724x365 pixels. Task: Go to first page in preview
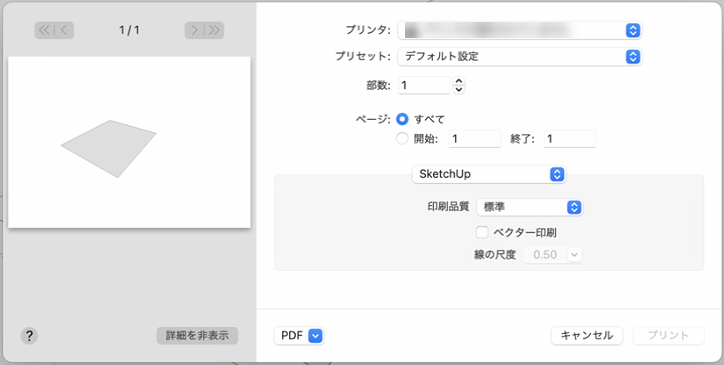45,30
